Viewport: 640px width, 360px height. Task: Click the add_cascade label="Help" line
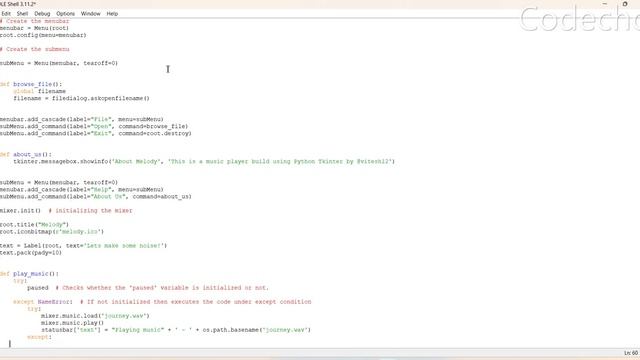click(x=82, y=189)
